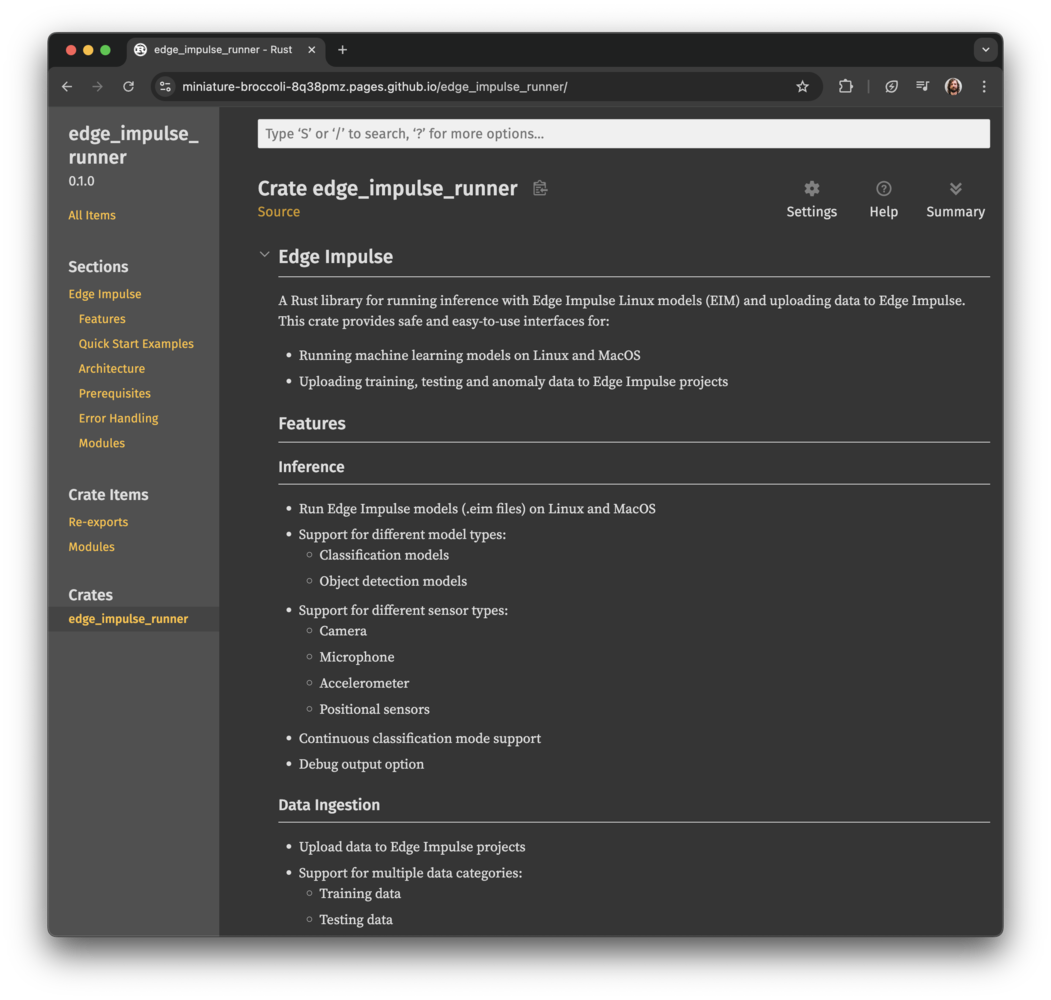The image size is (1051, 1000).
Task: Jump to Prerequisites section
Action: tap(115, 393)
